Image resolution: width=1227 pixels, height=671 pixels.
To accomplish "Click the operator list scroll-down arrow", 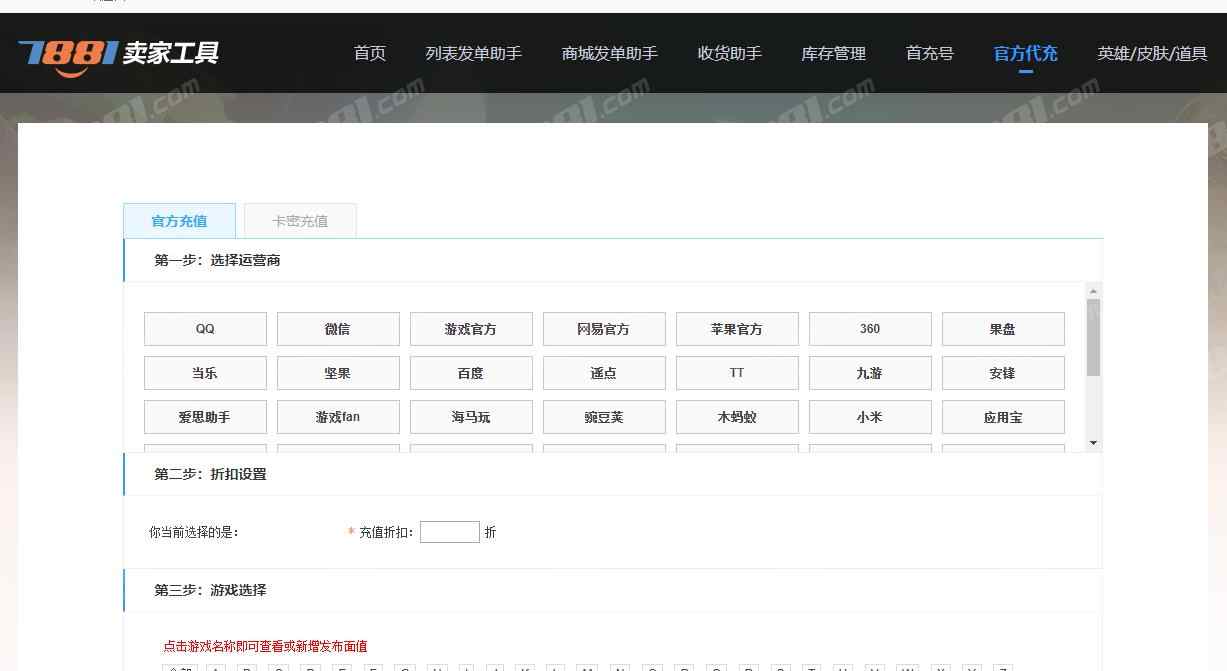I will [1093, 443].
